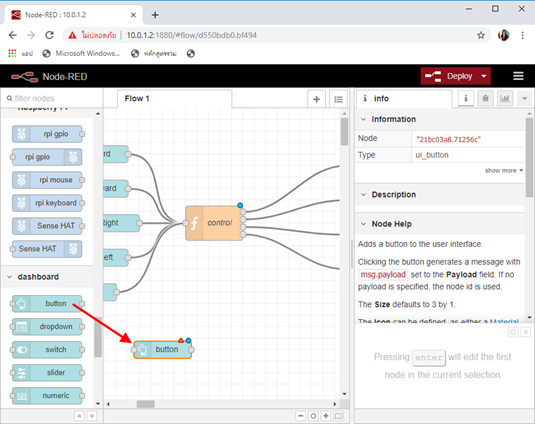The width and height of the screenshot is (535, 424).
Task: Open the info sidebar tab
Action: click(404, 99)
